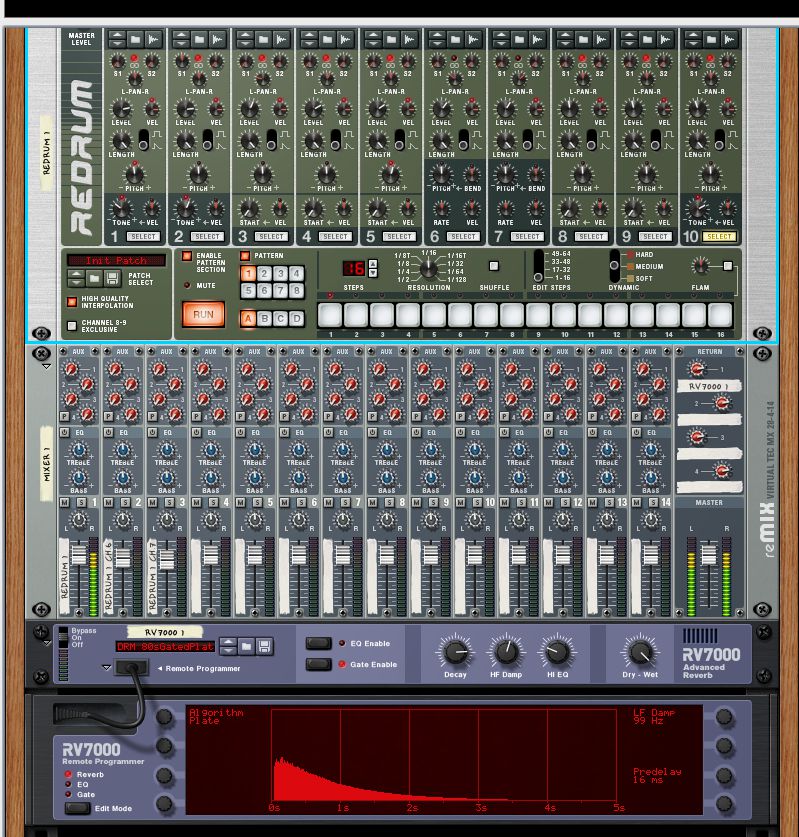Viewport: 799px width, 837px height.
Task: Toggle High Quality Interpolation in Redrum
Action: 72,302
